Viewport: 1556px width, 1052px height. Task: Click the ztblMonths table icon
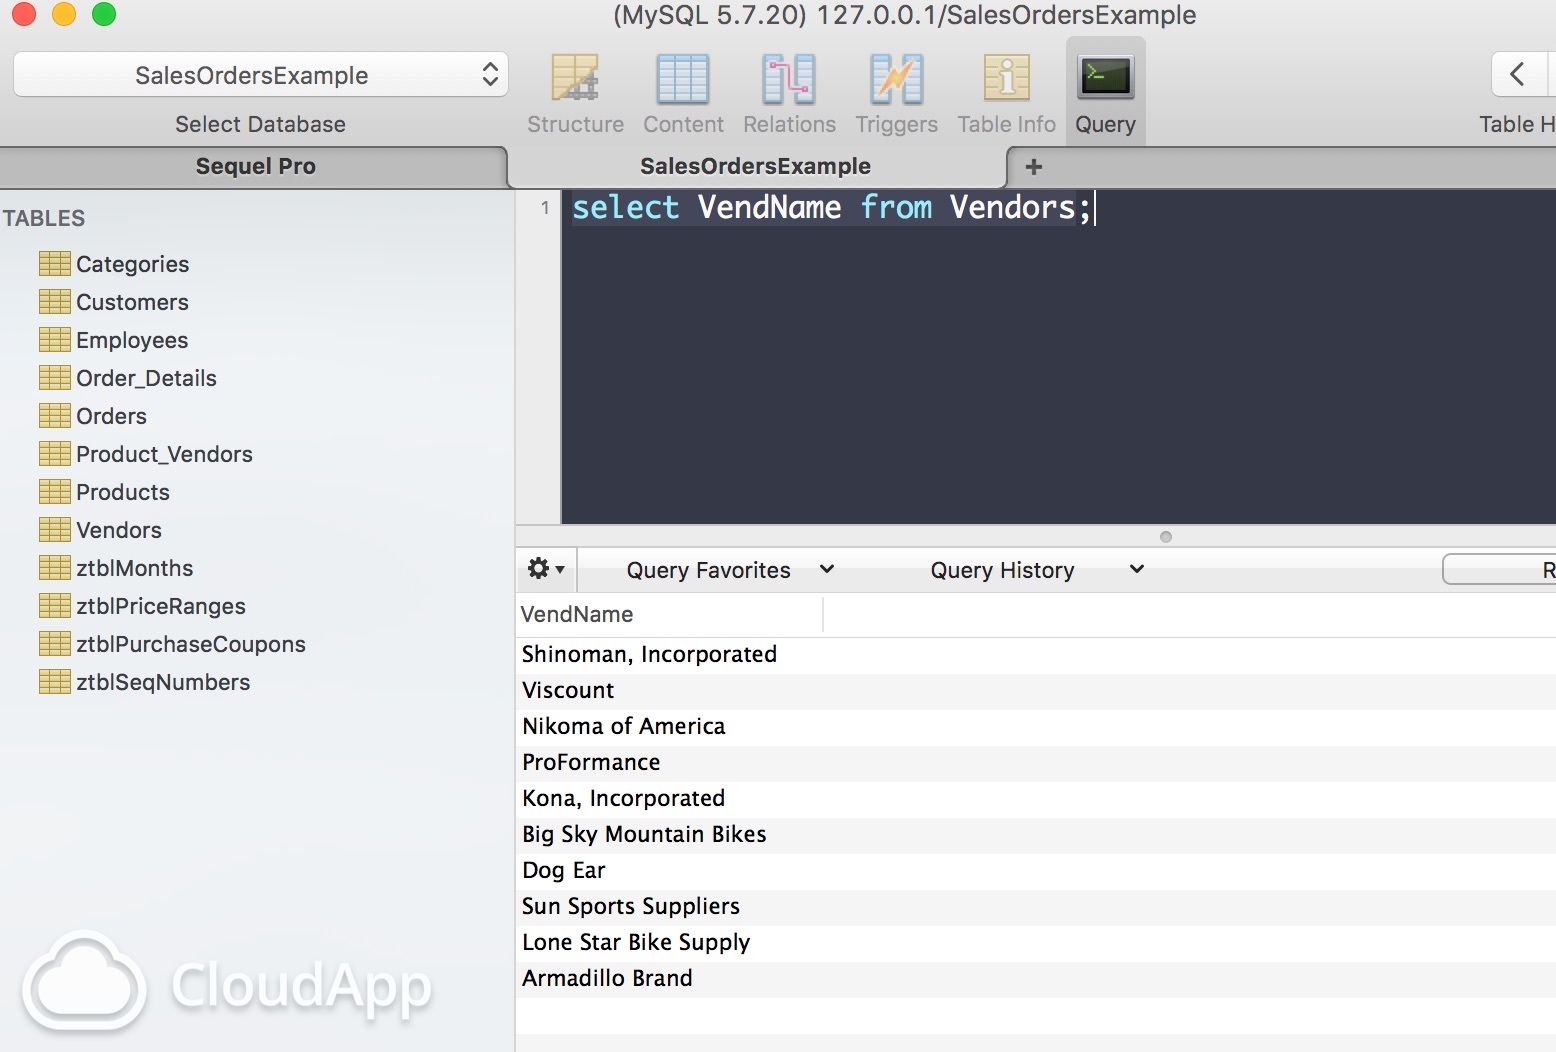tap(55, 568)
